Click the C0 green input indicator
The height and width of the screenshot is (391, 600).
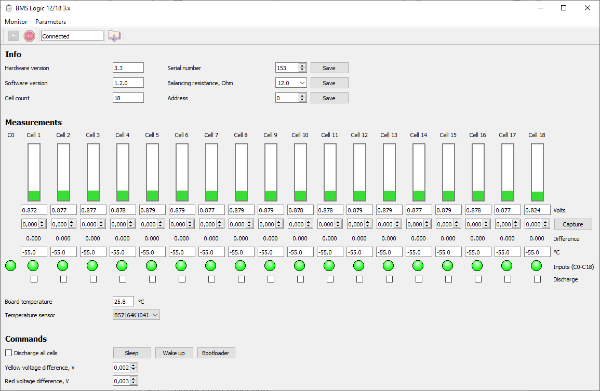[11, 266]
